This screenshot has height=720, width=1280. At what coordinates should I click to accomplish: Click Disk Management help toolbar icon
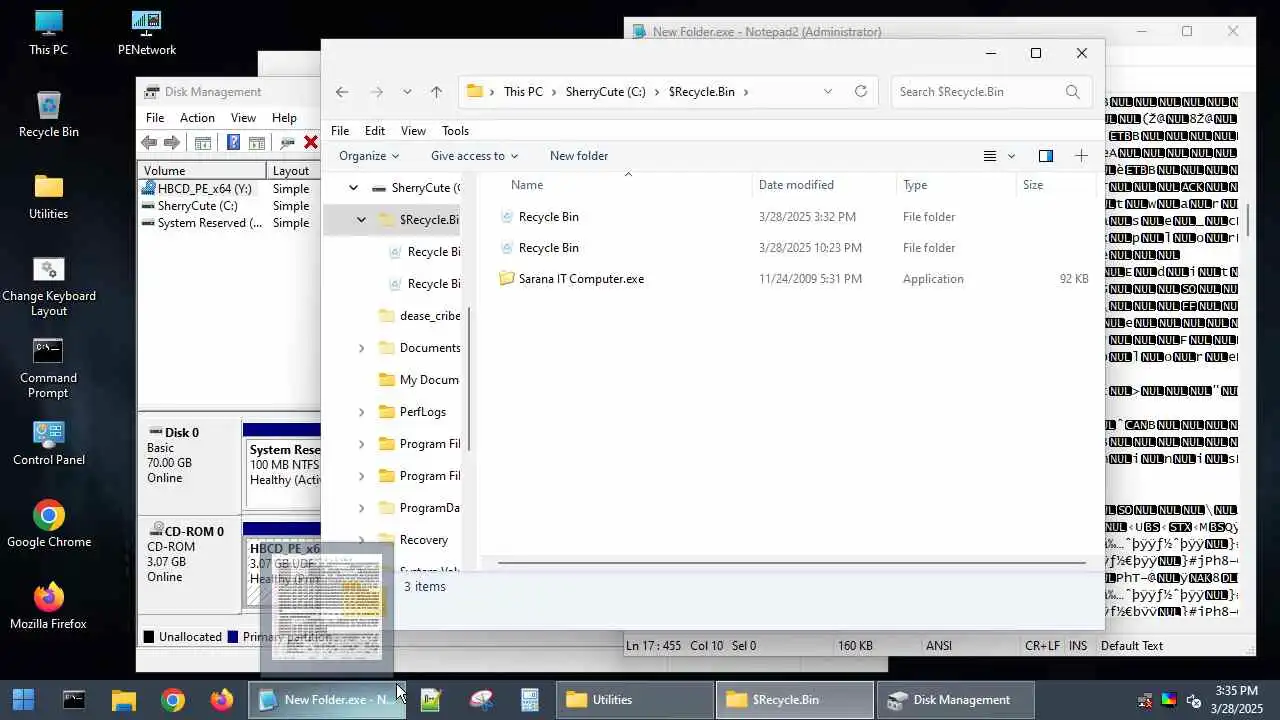click(x=233, y=143)
